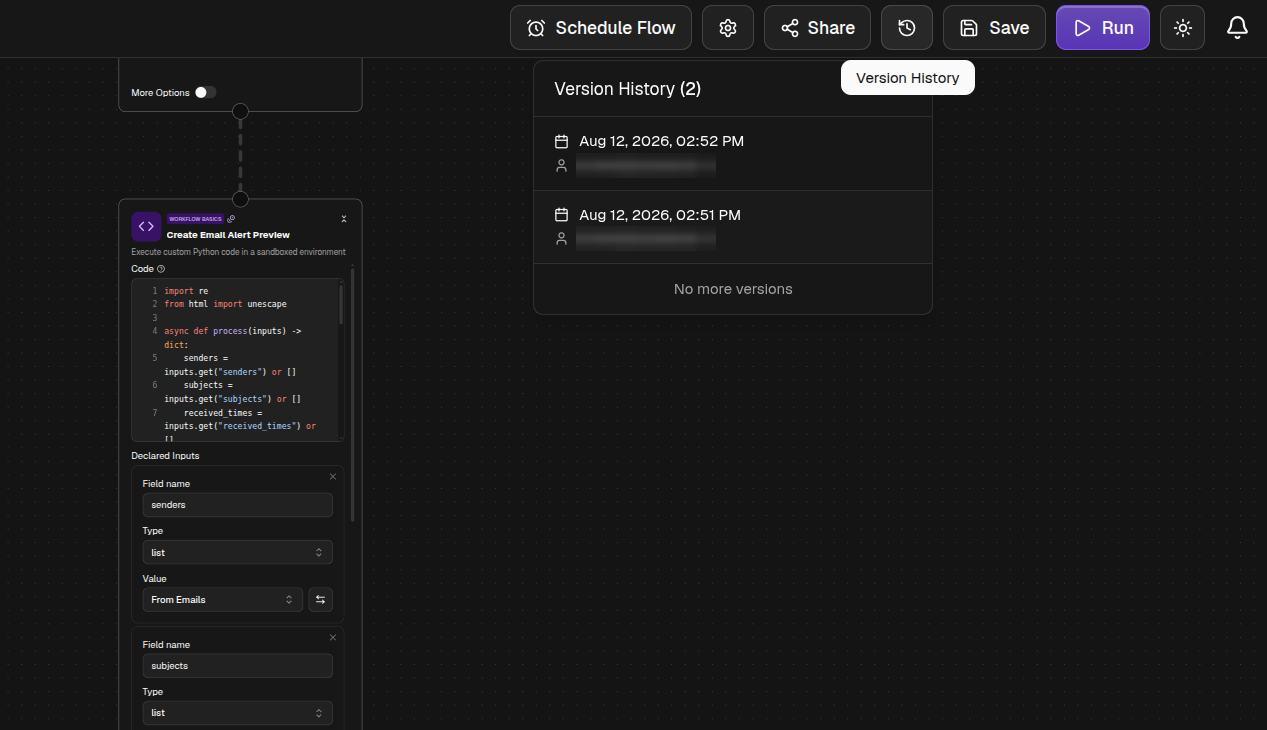Click Schedule Flow button
The width and height of the screenshot is (1267, 730).
pos(601,28)
